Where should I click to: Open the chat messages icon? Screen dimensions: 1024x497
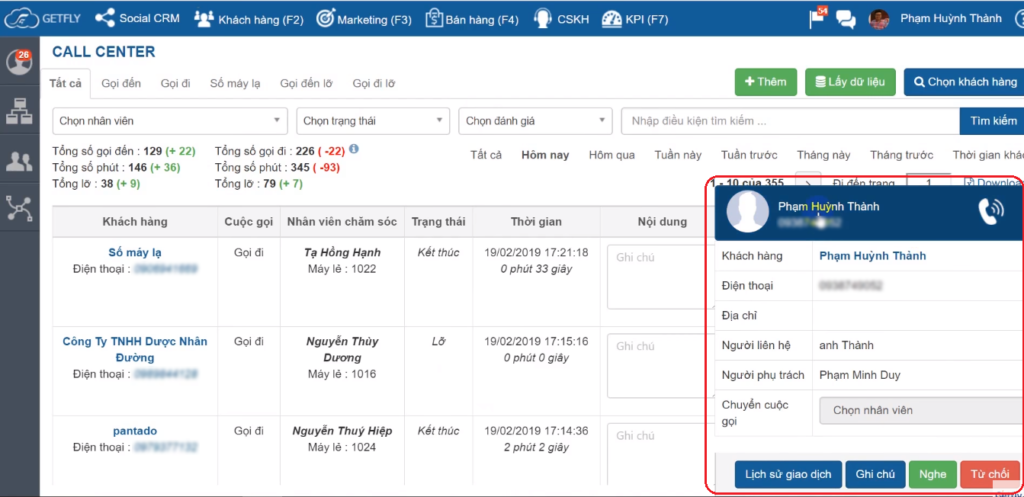[845, 19]
